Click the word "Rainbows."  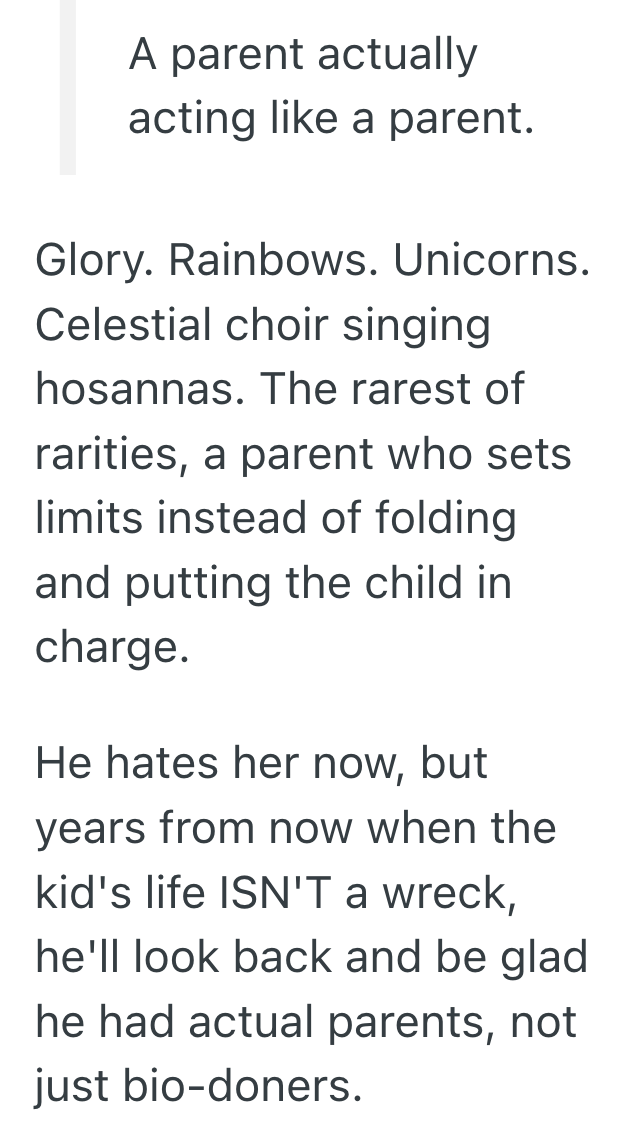click(270, 262)
